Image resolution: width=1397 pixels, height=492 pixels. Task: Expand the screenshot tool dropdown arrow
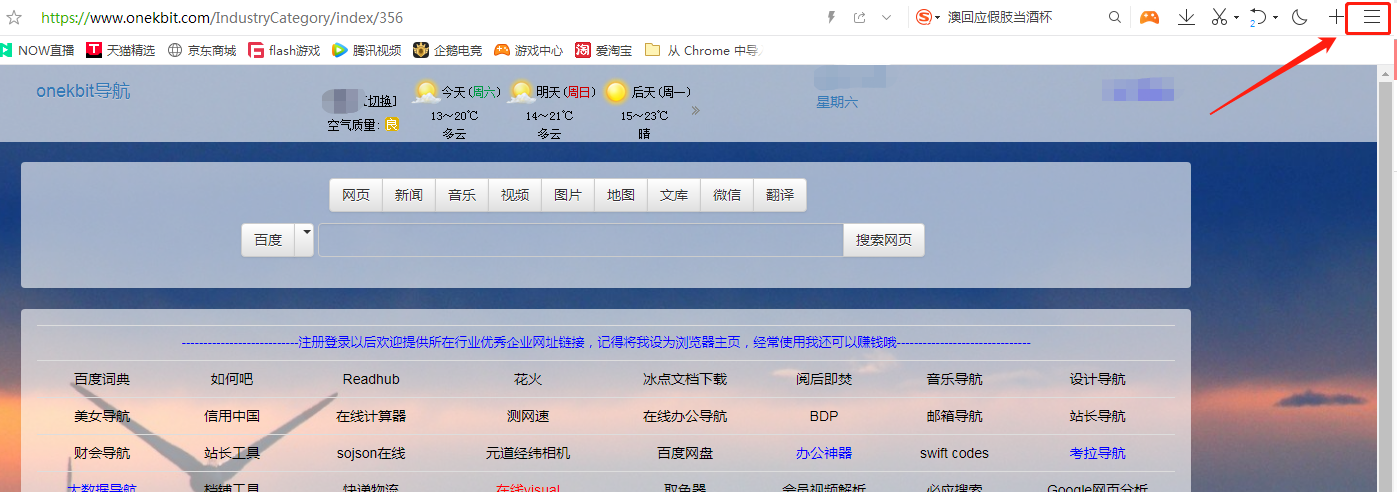(x=1236, y=18)
